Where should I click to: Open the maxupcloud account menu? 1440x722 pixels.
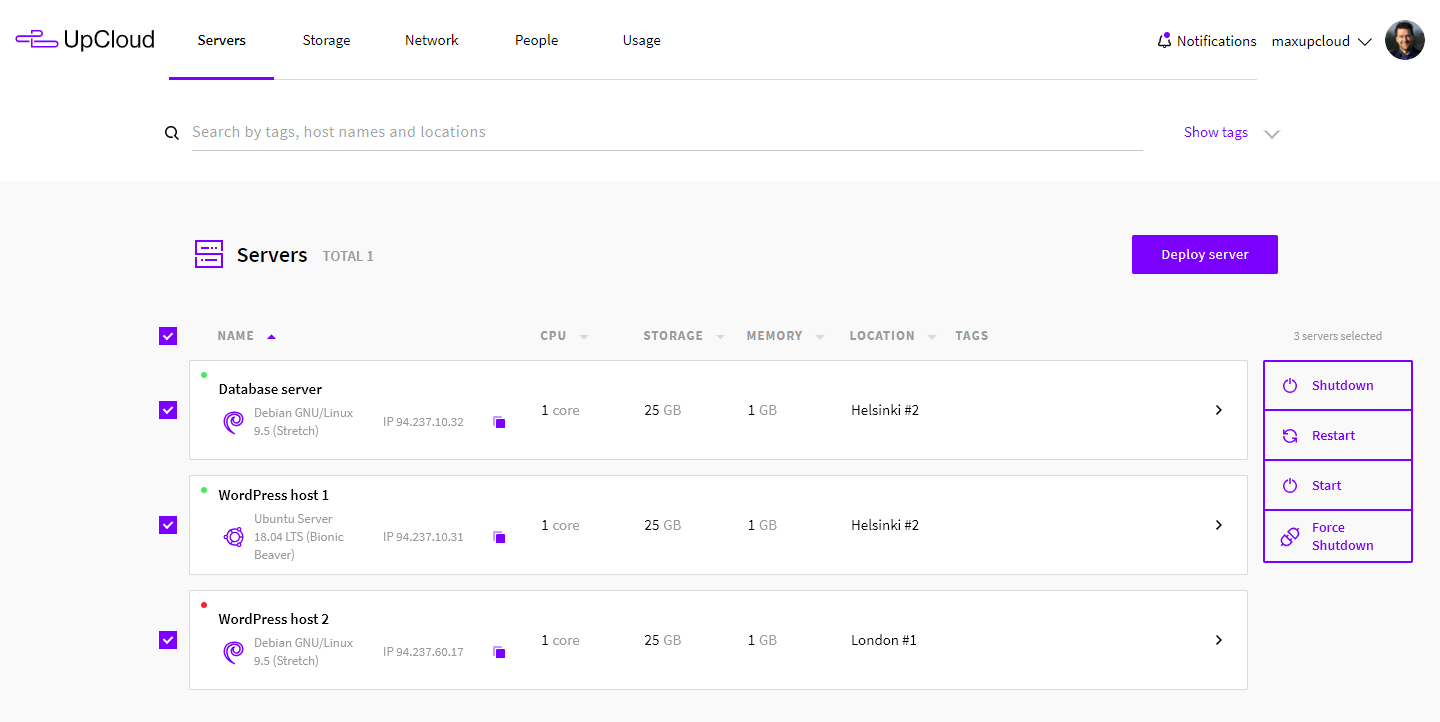coord(1321,41)
